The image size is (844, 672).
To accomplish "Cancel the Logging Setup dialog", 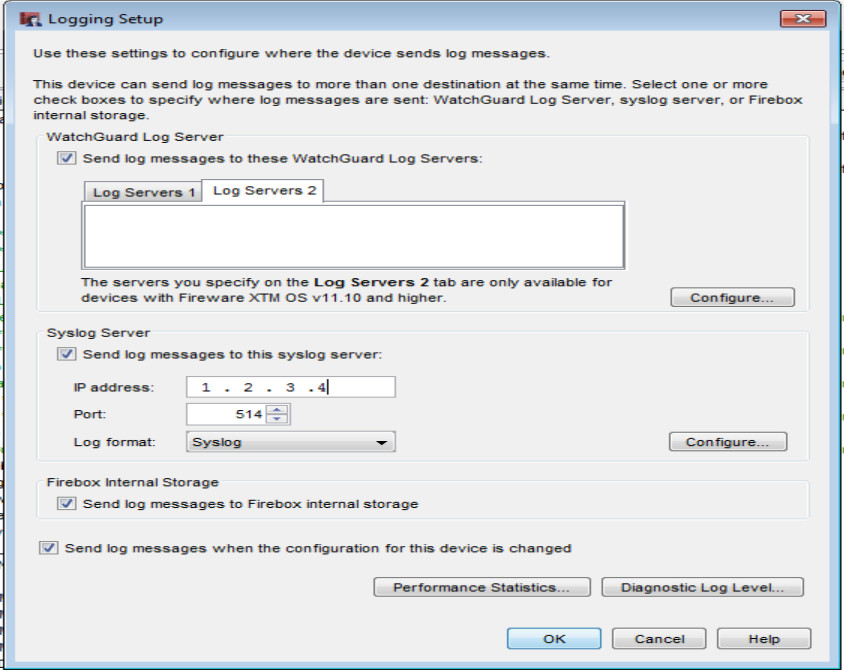I will (659, 639).
